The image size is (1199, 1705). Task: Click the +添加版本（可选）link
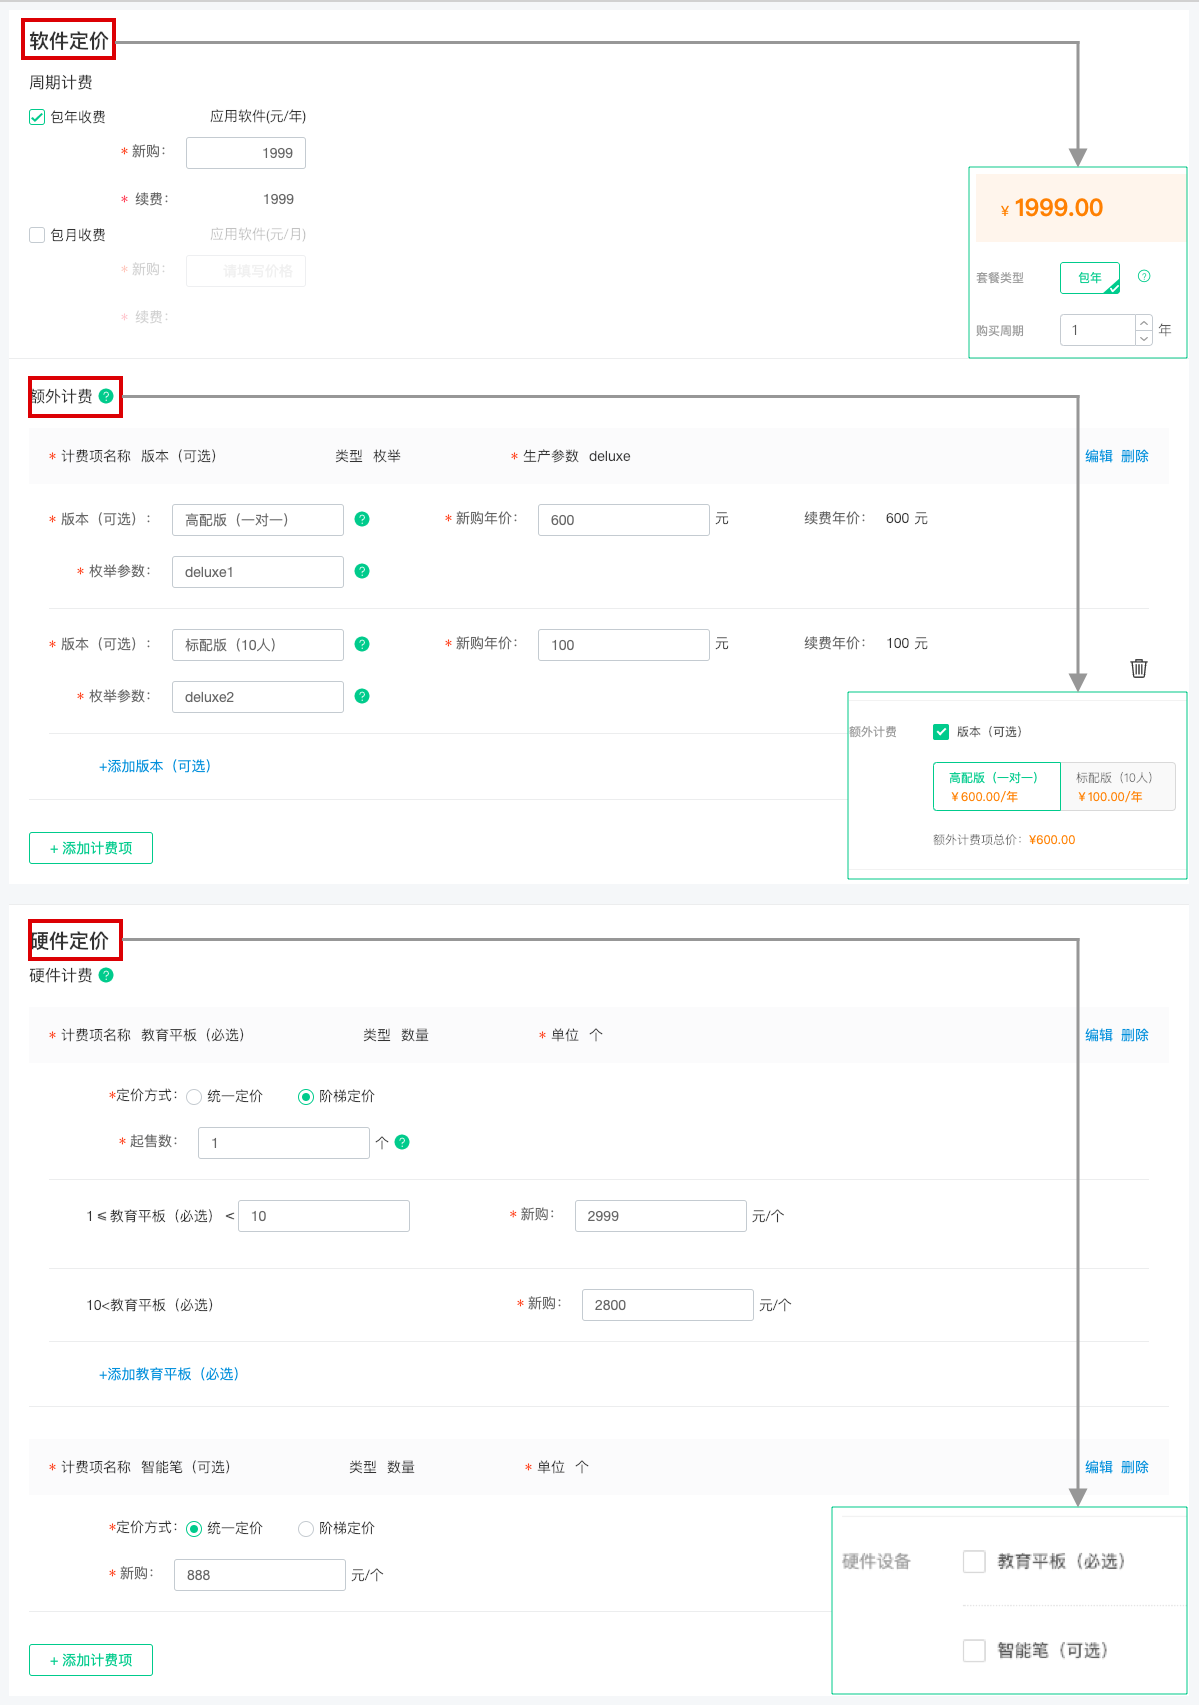[x=155, y=766]
